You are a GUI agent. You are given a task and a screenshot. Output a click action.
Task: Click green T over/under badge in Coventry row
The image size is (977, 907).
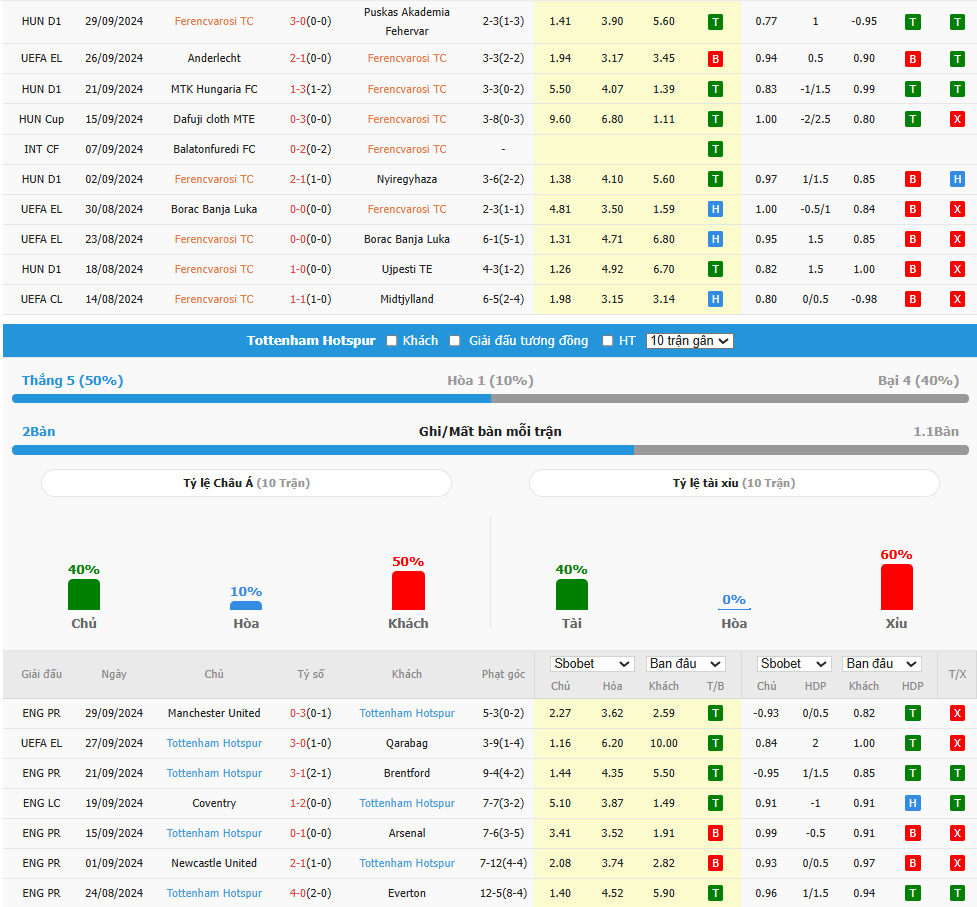[x=958, y=803]
